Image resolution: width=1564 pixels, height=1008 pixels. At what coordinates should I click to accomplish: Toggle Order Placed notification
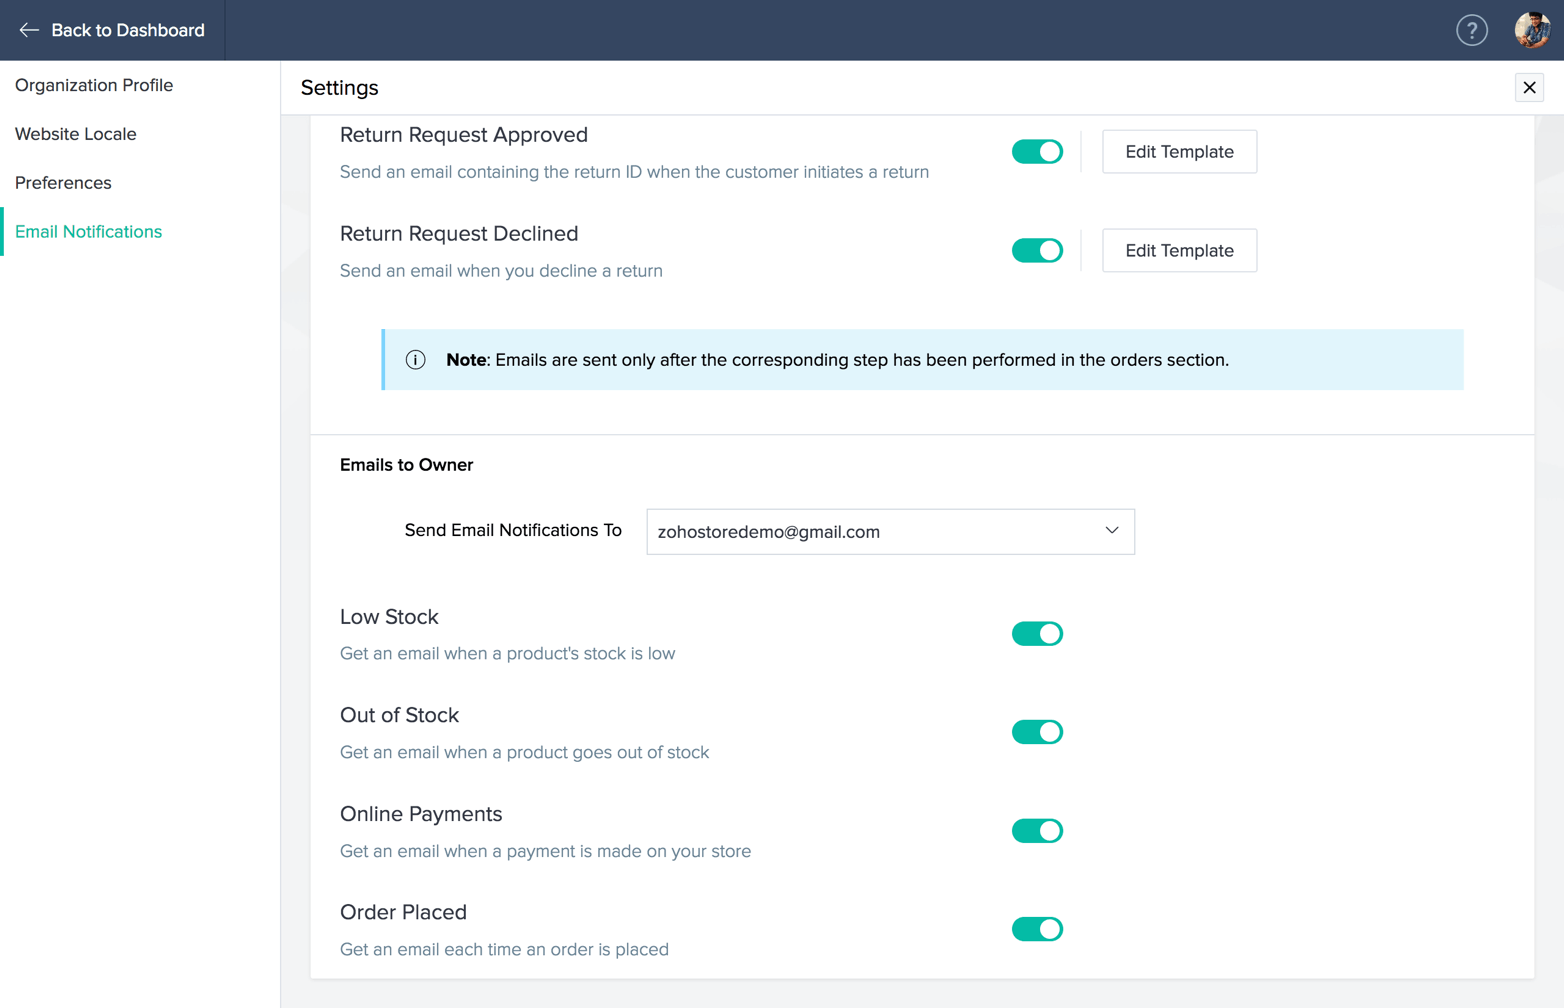coord(1037,929)
